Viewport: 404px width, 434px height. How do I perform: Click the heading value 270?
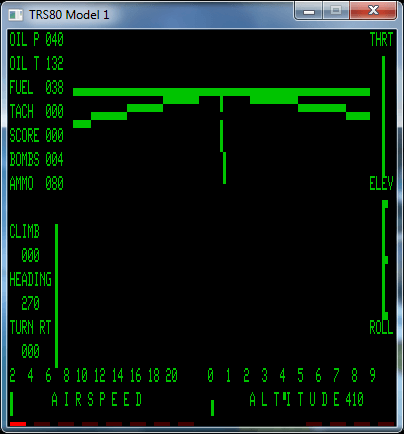pyautogui.click(x=30, y=303)
